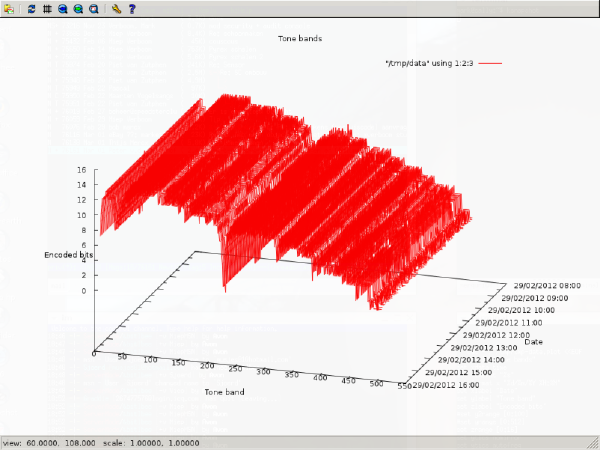This screenshot has height=450, width=600.
Task: Open terminal configuration wrench icon
Action: (x=116, y=9)
